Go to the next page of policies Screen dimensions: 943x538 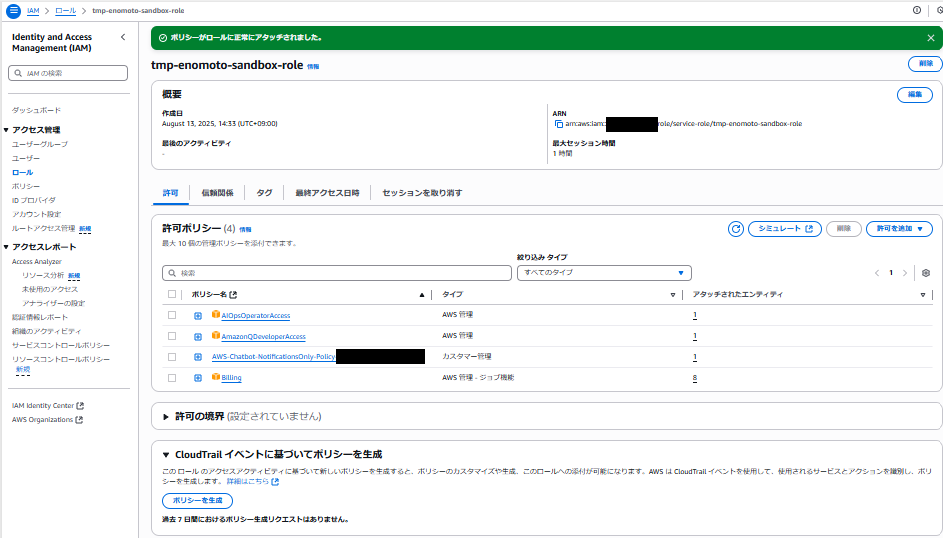click(905, 273)
